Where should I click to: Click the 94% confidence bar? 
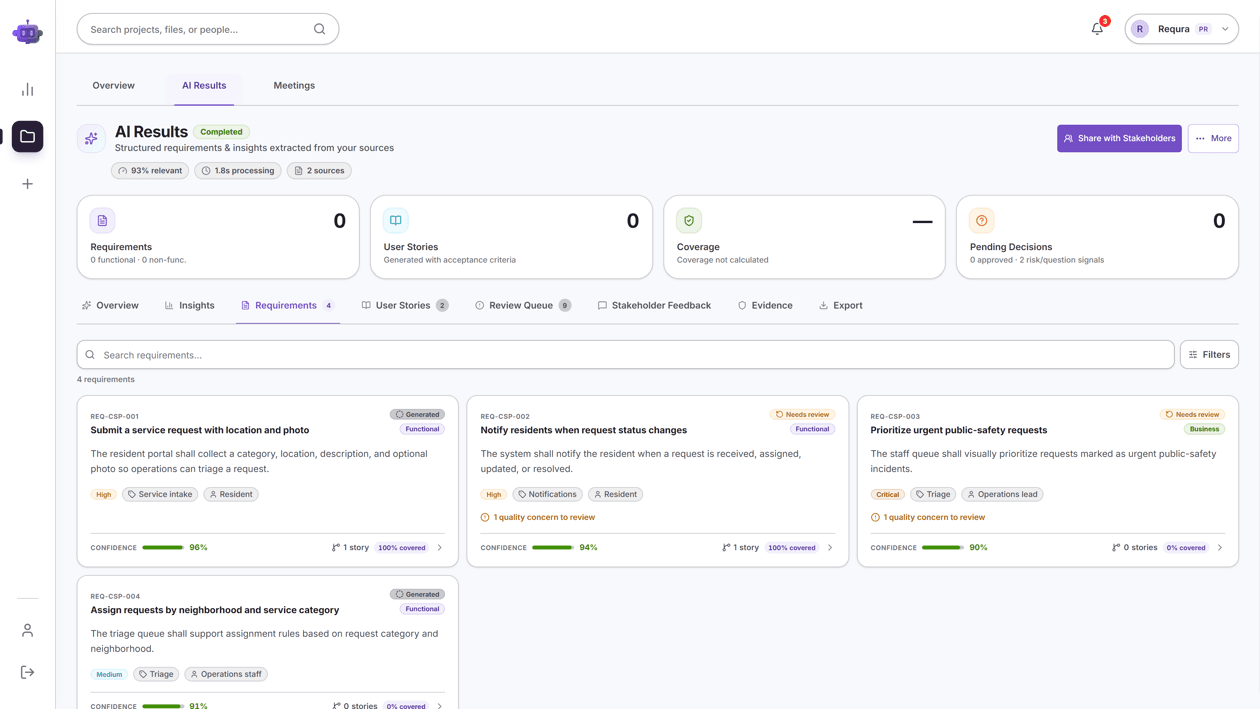[553, 548]
